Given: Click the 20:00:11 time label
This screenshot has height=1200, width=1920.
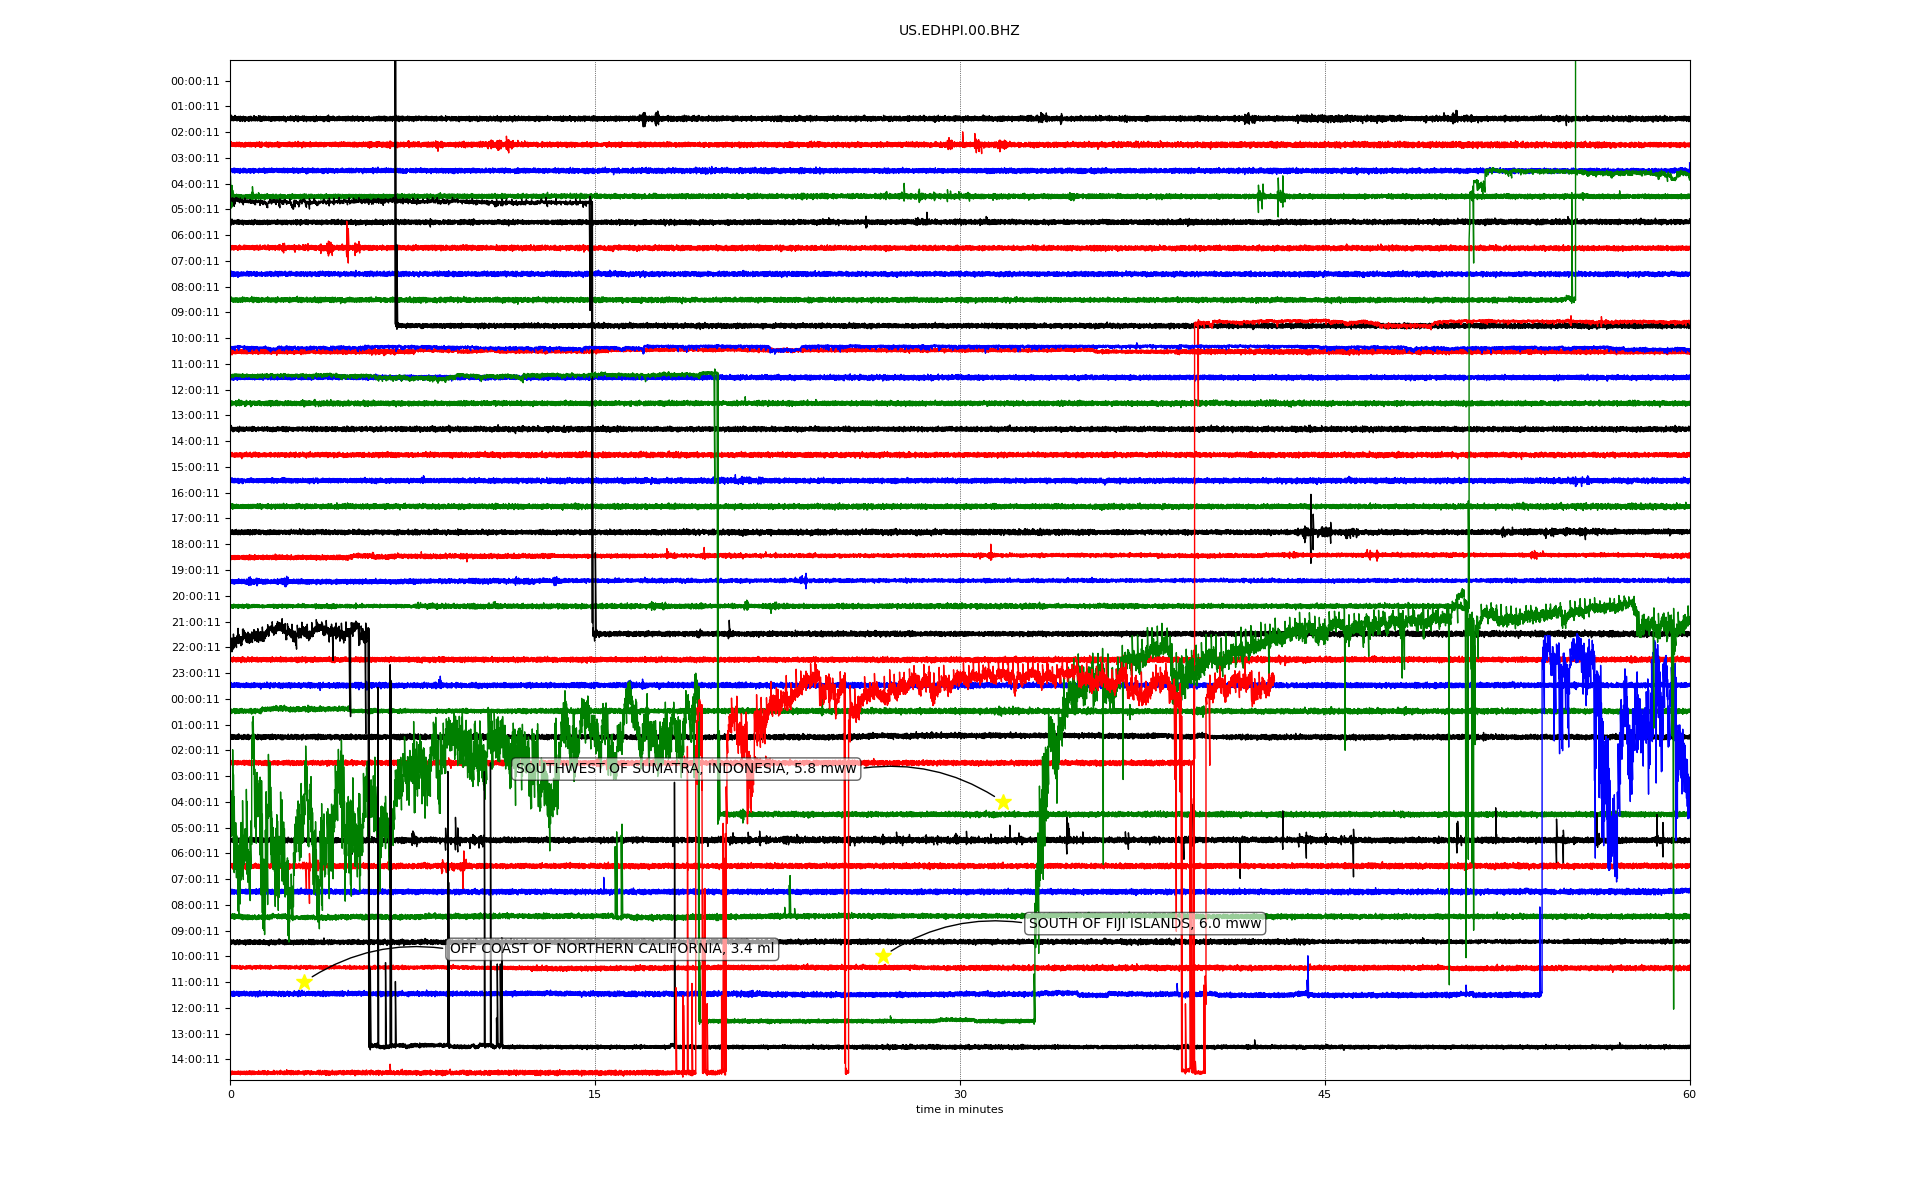Looking at the screenshot, I should [195, 597].
